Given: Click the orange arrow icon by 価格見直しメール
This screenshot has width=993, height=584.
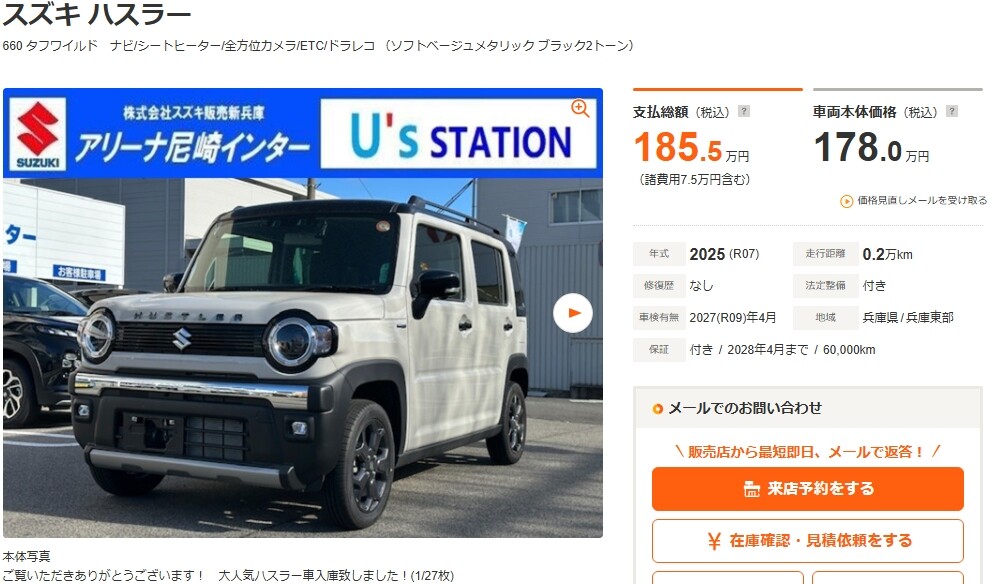Looking at the screenshot, I should [x=846, y=201].
